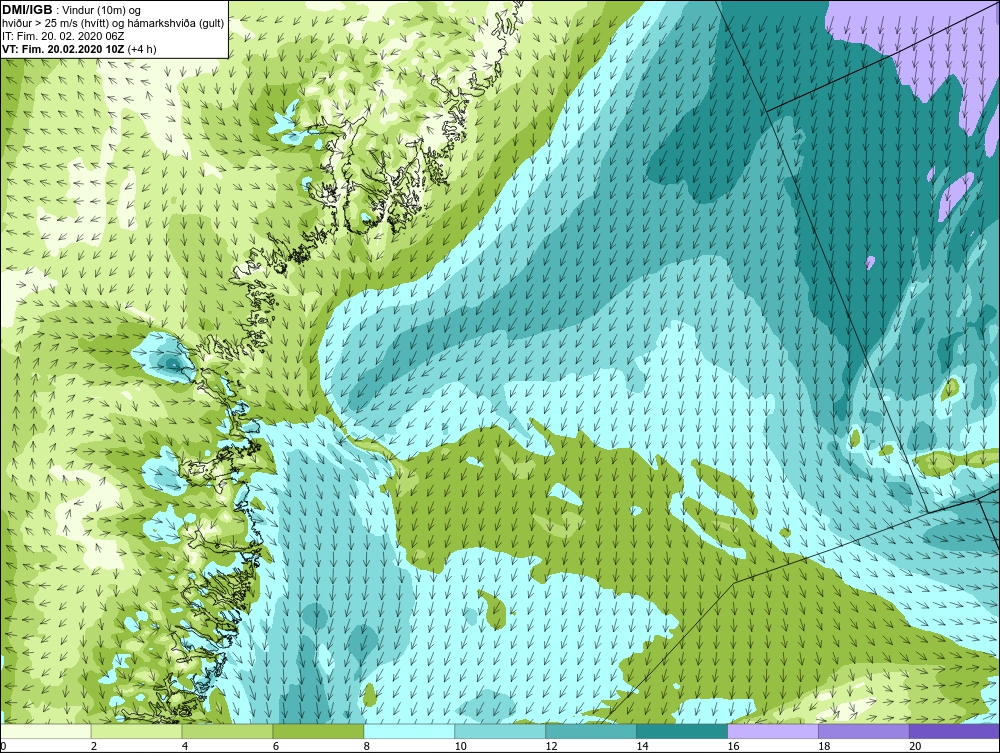Click the legend scale value '2'
This screenshot has height=753, width=1000.
[x=94, y=746]
